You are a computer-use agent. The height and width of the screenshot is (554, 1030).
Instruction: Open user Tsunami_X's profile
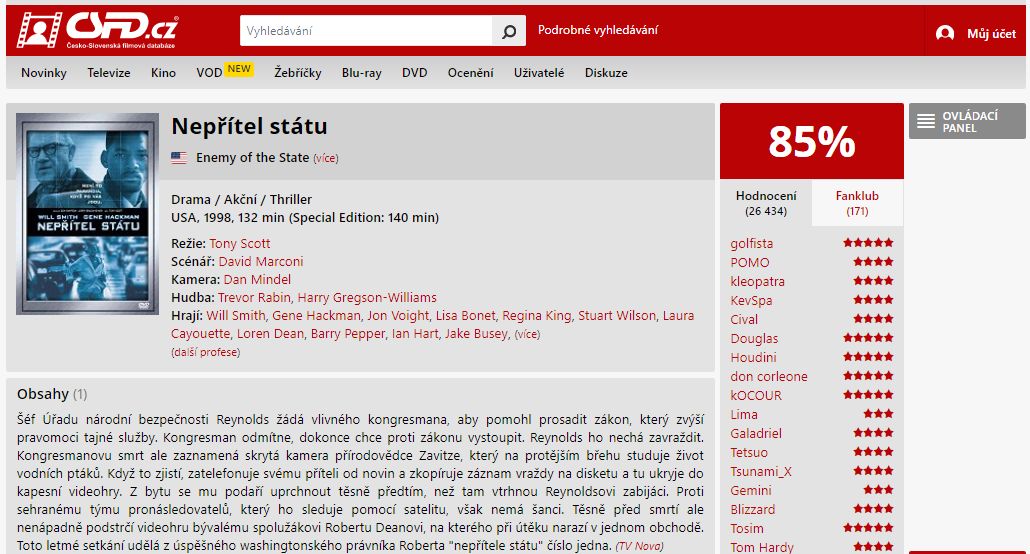coord(761,472)
